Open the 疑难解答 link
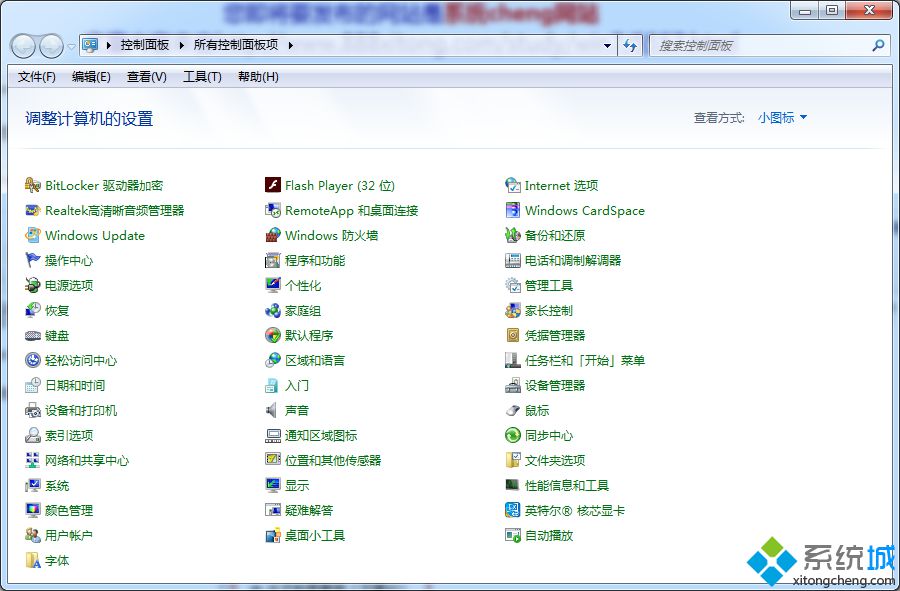Screen dimensions: 900x591 click(x=309, y=510)
